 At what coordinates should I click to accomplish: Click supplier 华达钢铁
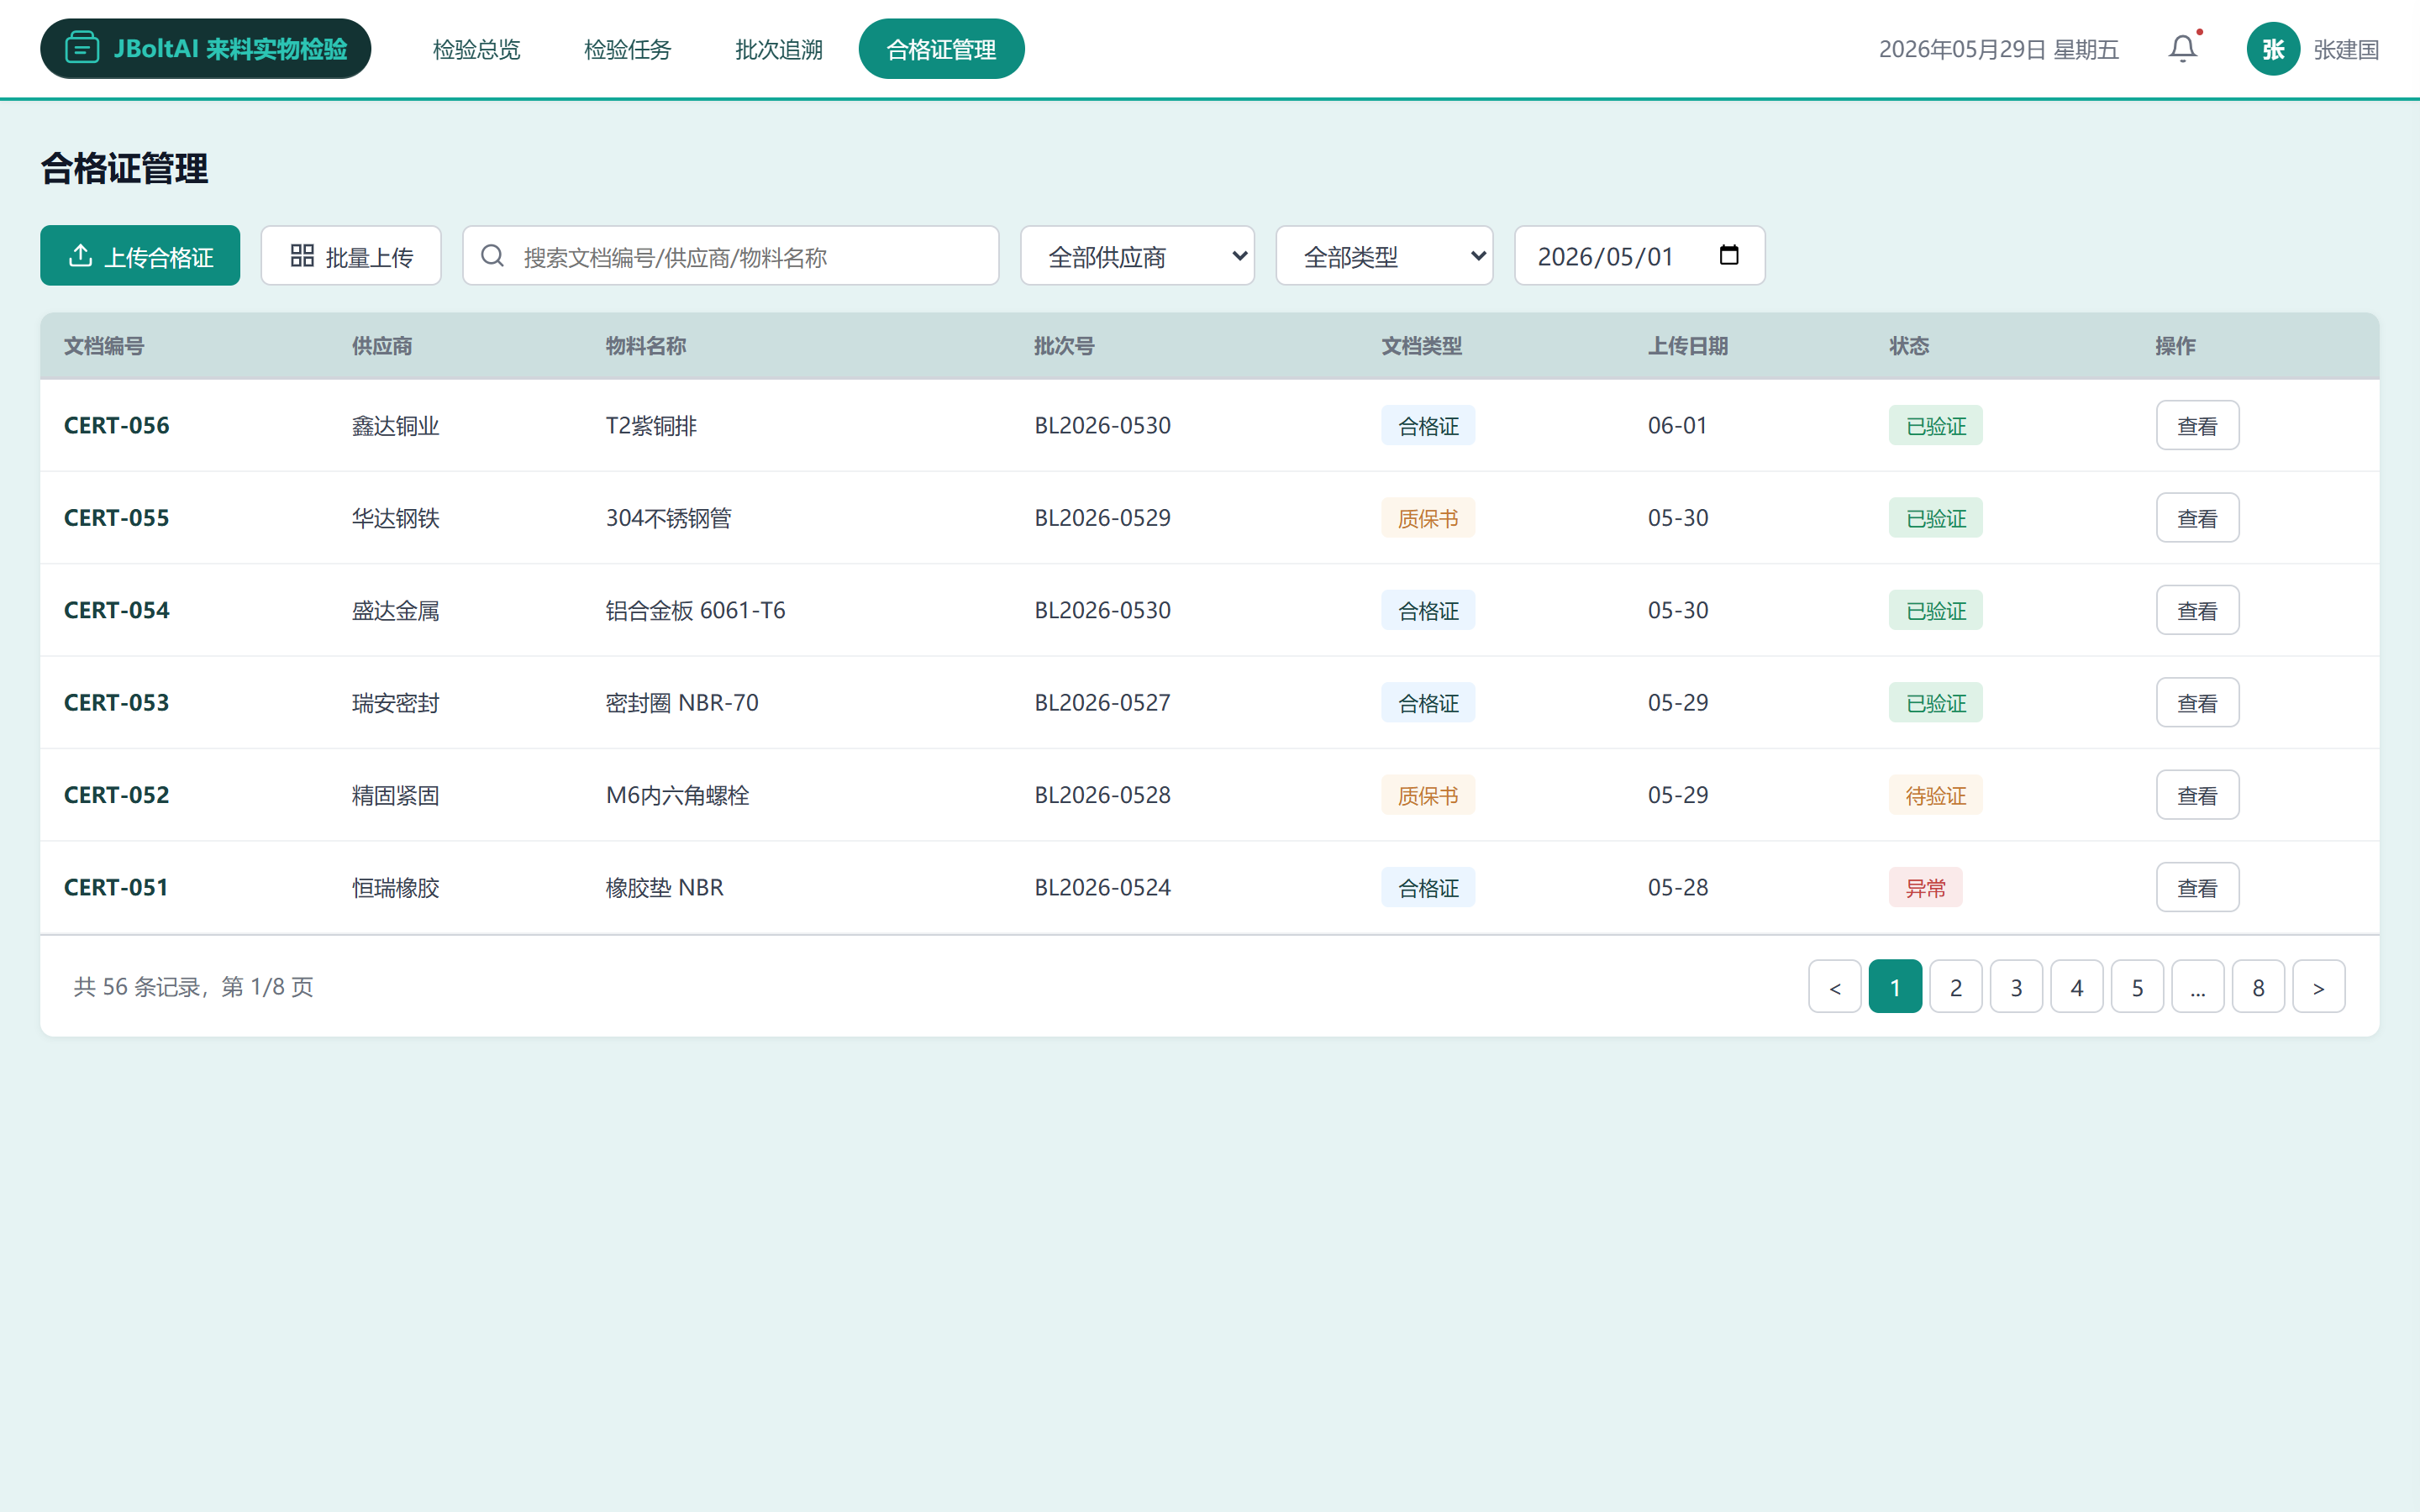point(396,518)
